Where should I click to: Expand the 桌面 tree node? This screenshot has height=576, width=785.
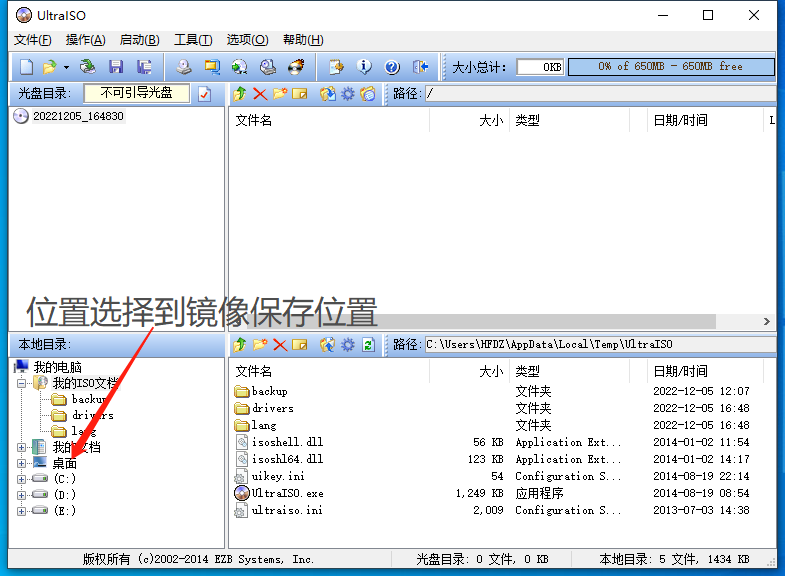(x=21, y=463)
